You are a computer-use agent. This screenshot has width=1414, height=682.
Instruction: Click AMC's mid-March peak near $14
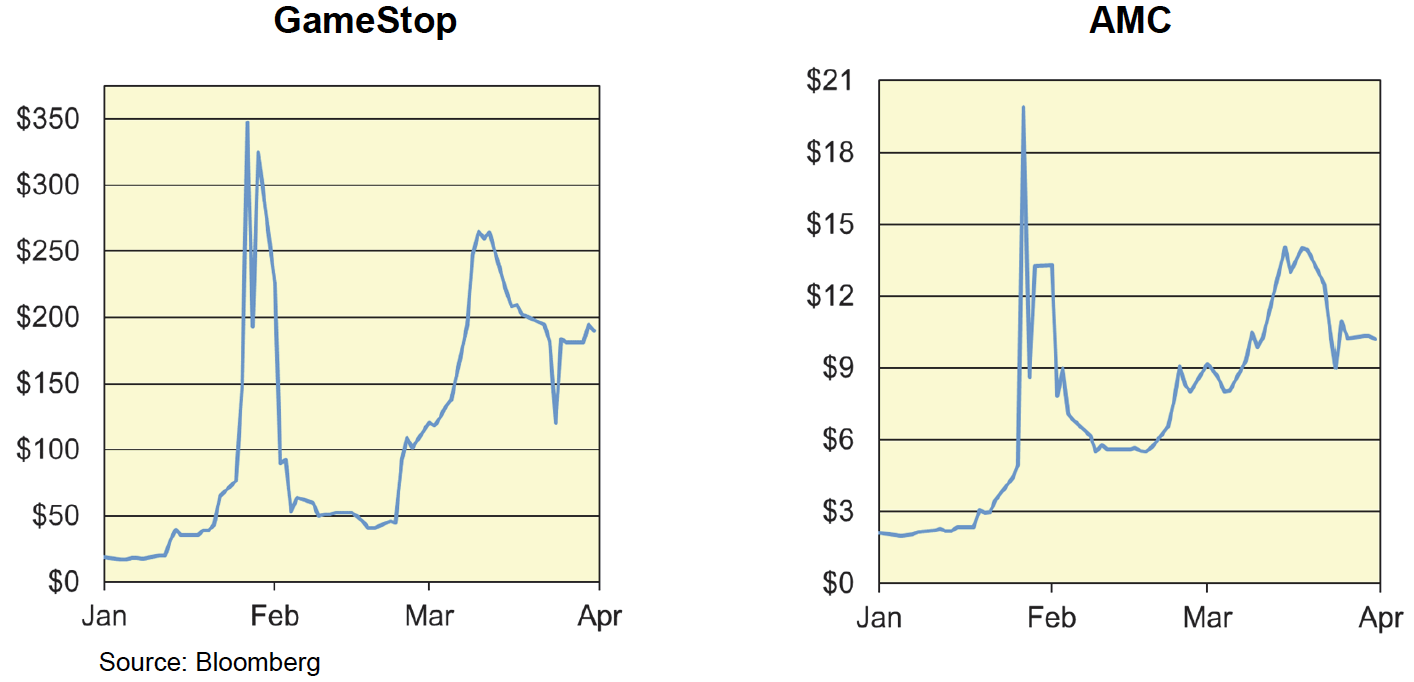click(x=1285, y=247)
